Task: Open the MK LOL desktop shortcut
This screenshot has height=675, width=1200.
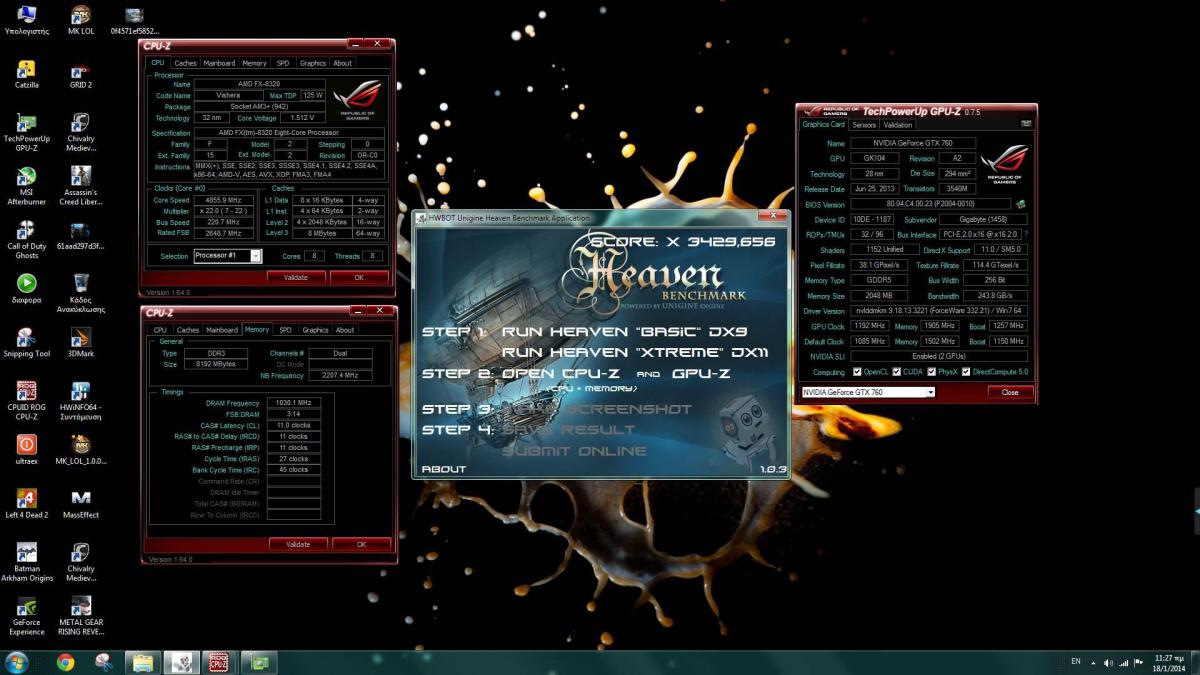Action: (x=80, y=20)
